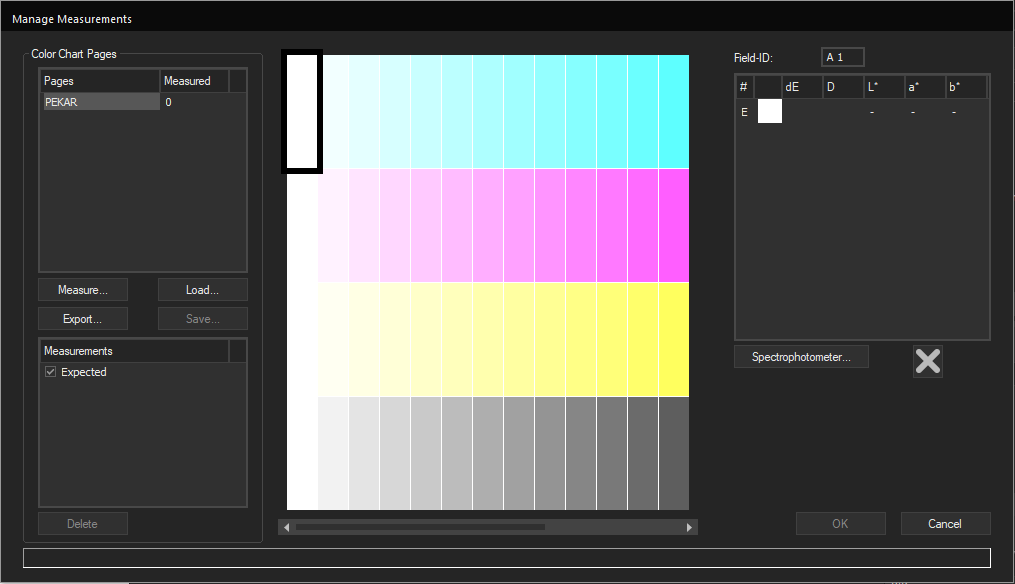Toggle the Expected measurement checkbox
This screenshot has width=1015, height=584.
point(50,372)
